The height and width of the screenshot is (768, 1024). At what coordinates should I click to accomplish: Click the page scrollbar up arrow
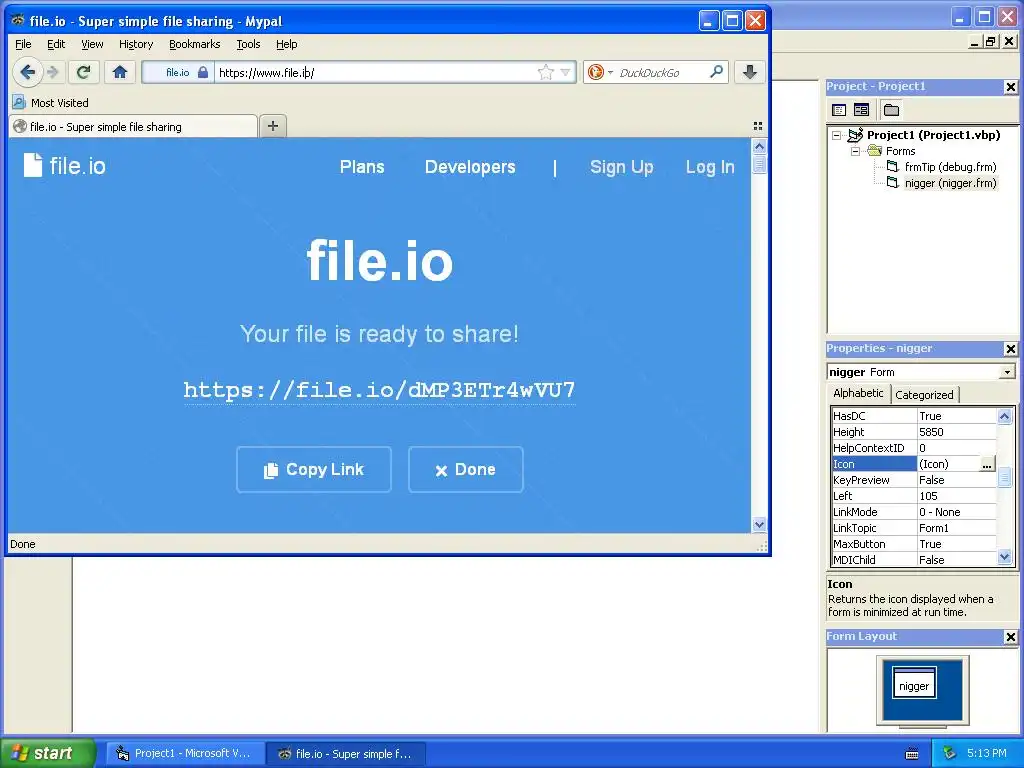[759, 146]
